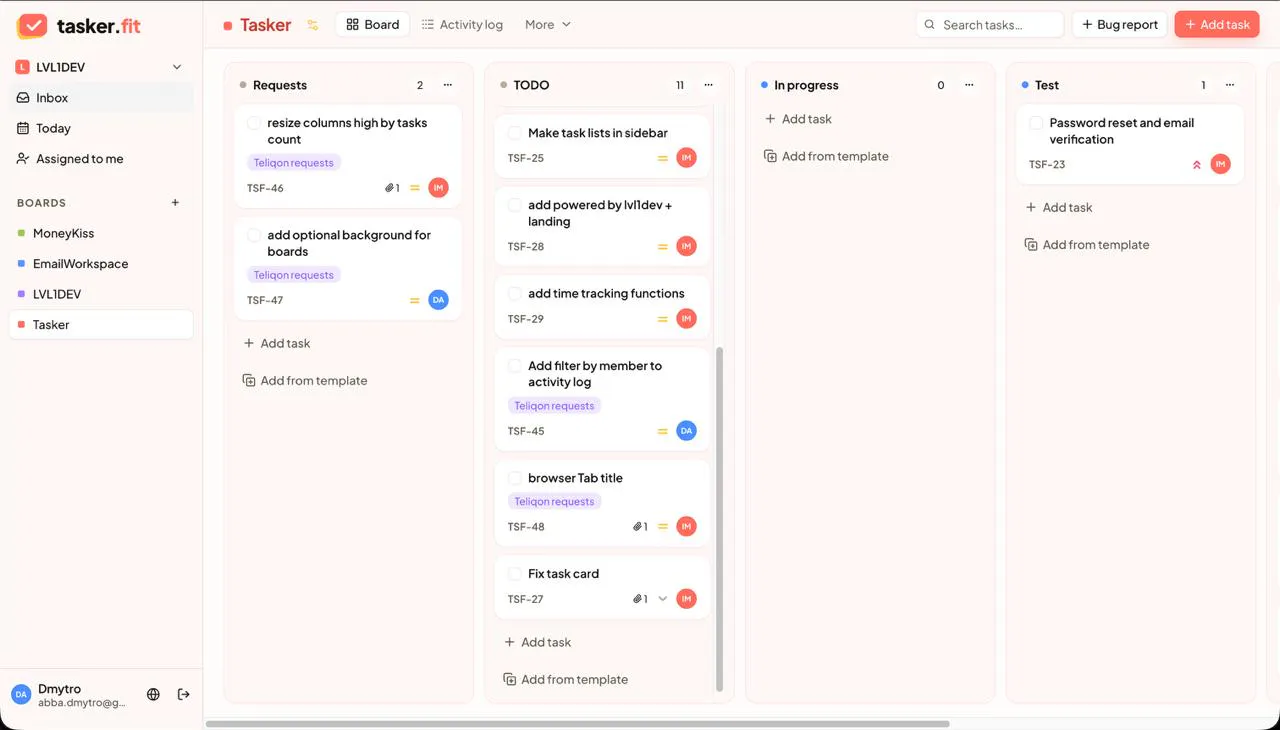This screenshot has height=730, width=1280.
Task: Add from template in Requests column
Action: pos(305,381)
